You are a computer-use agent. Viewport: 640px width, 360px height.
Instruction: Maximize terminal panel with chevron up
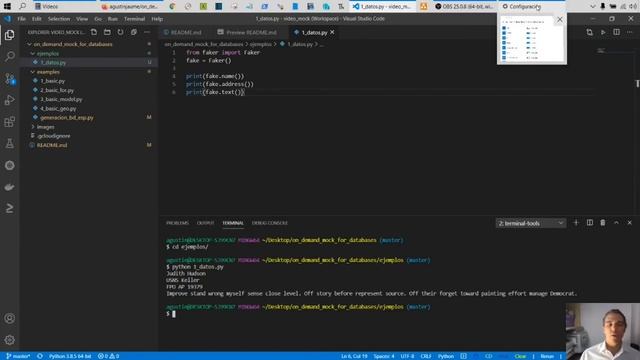pyautogui.click(x=616, y=223)
